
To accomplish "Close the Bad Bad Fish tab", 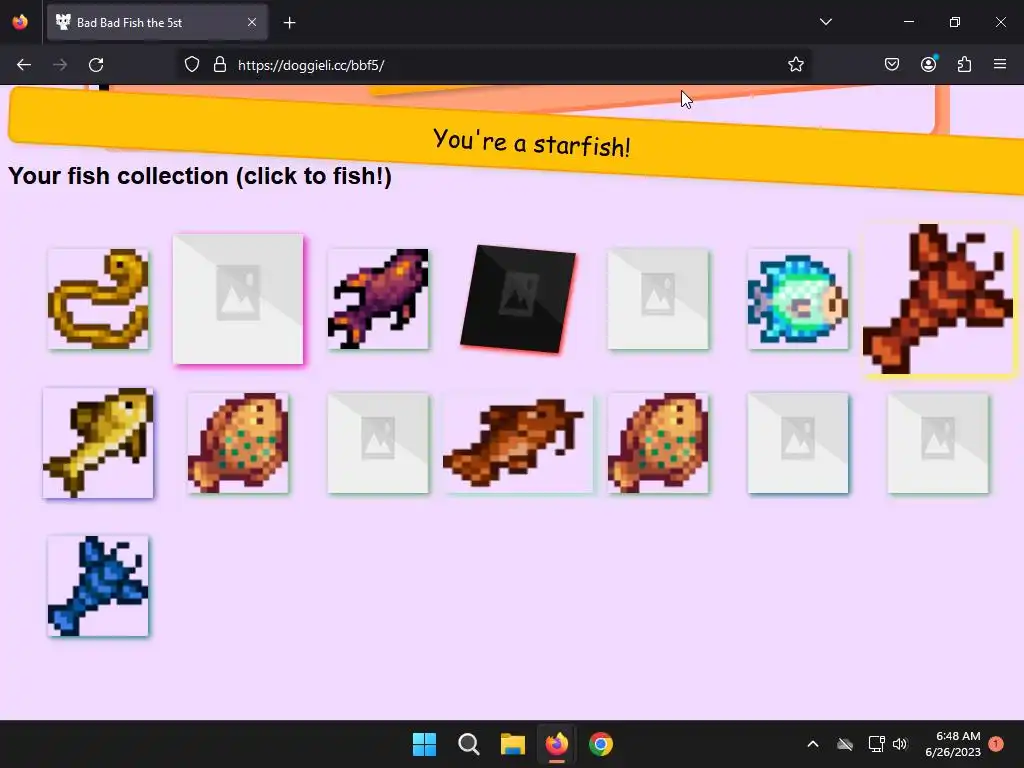I will [x=252, y=22].
